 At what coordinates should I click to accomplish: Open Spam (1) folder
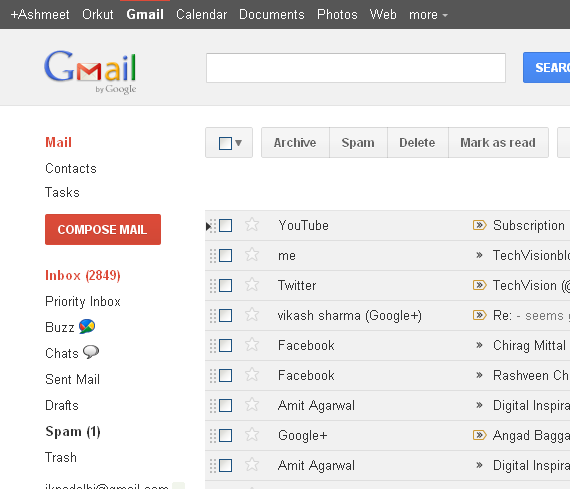coord(73,432)
